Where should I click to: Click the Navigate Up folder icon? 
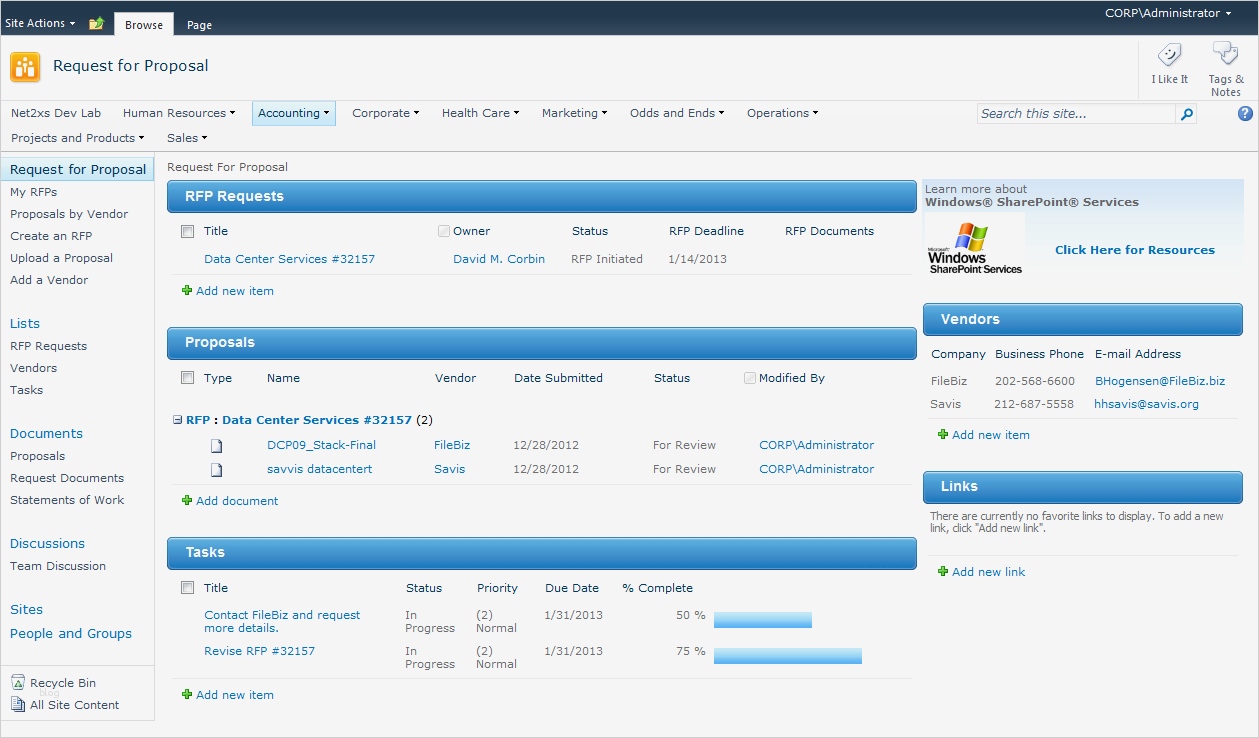[96, 23]
